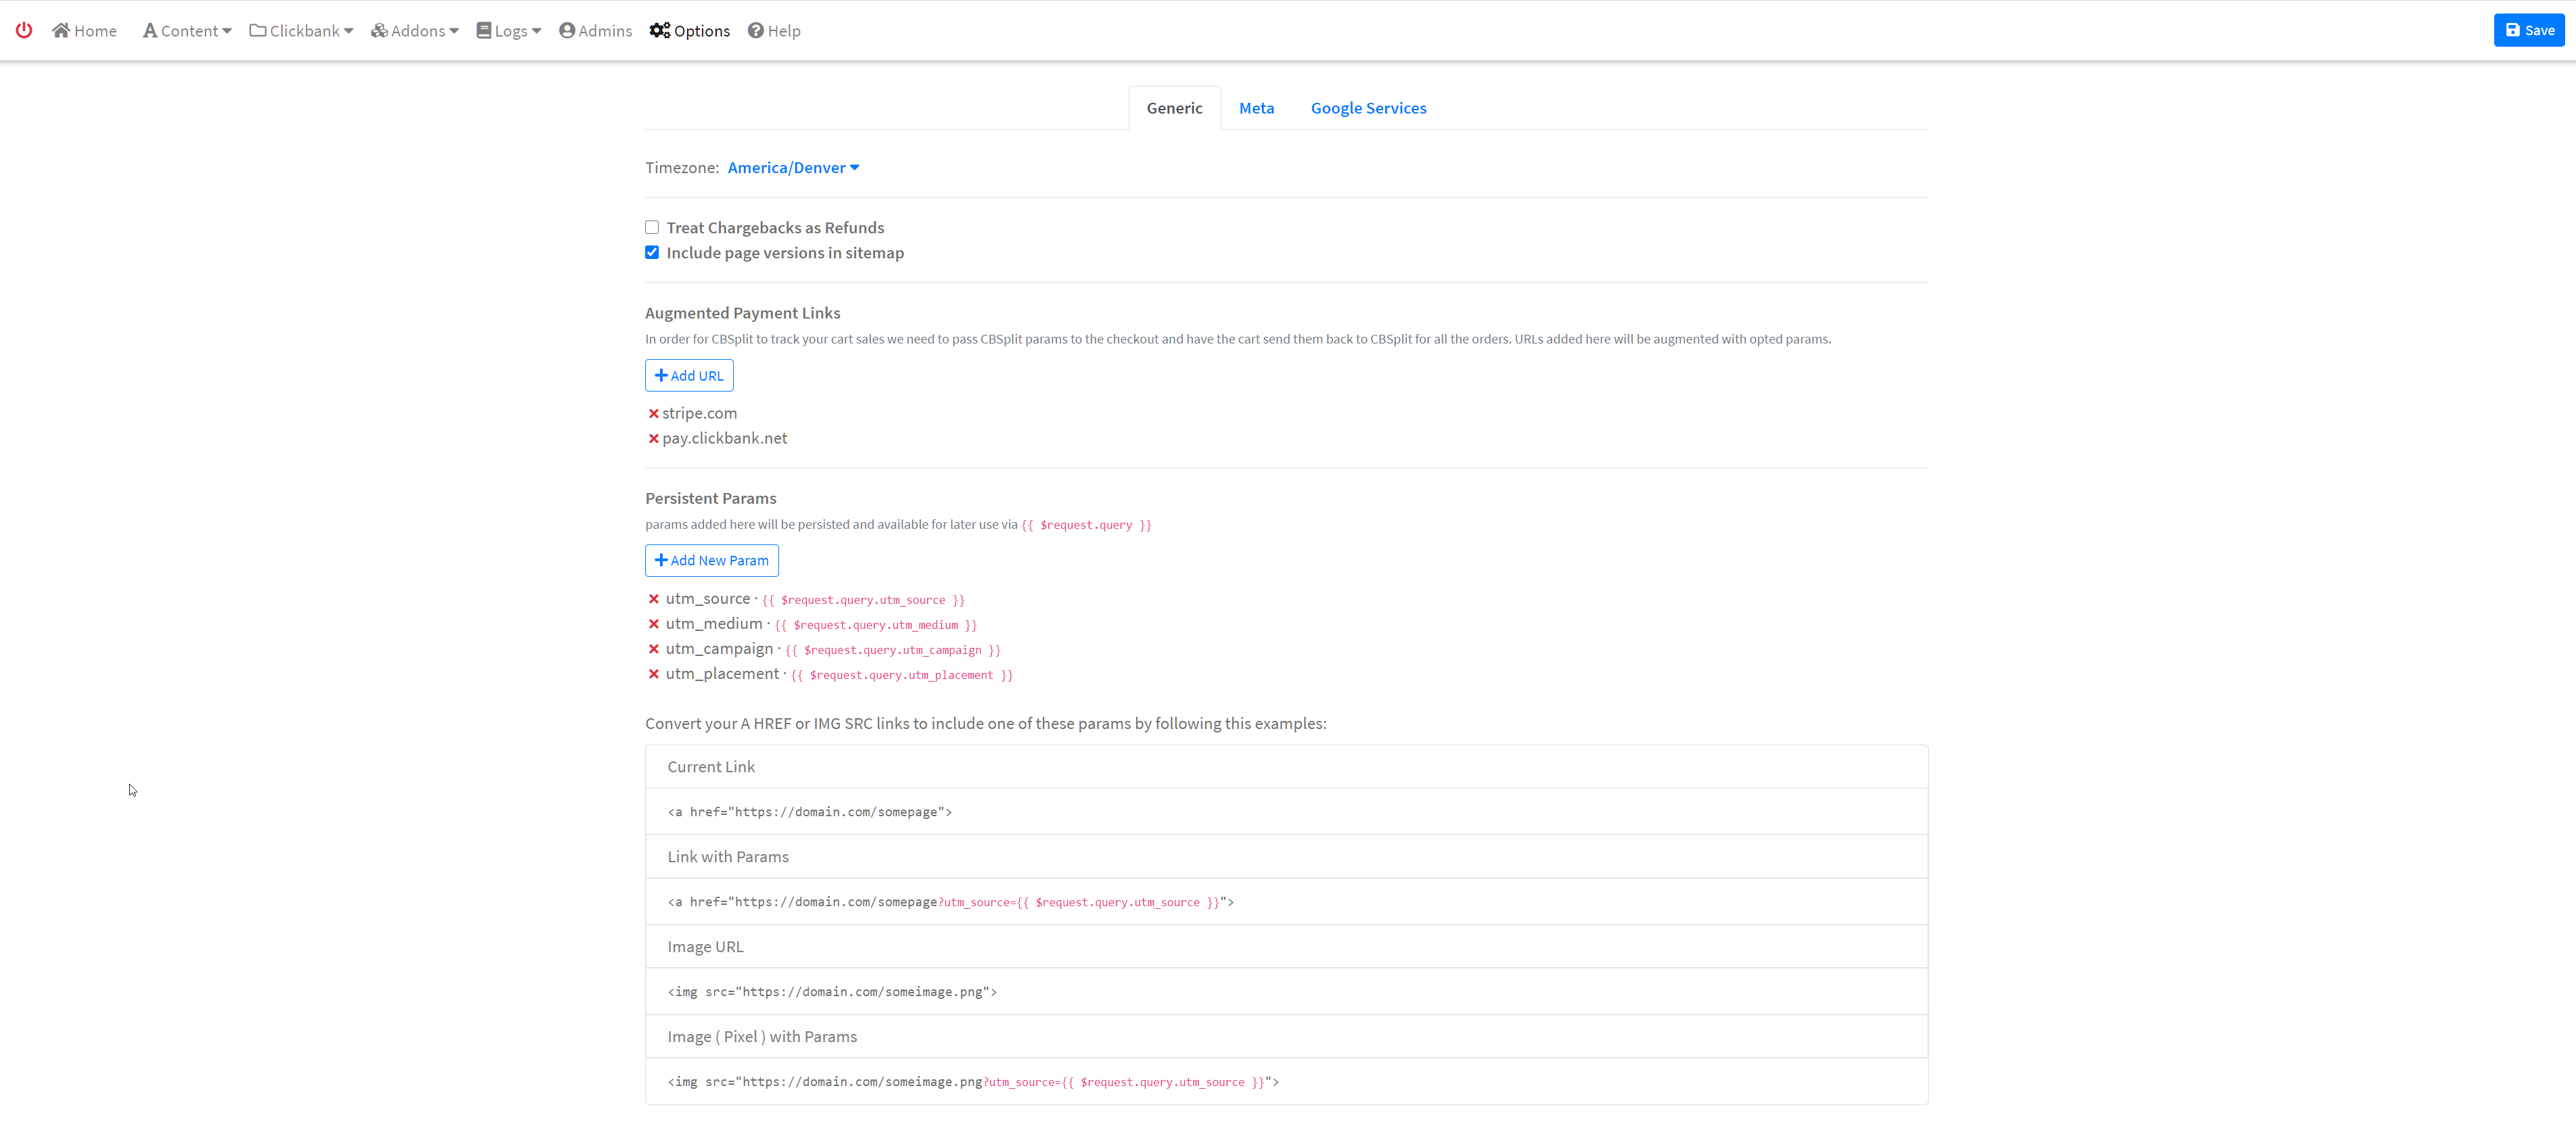
Task: Open the America/Denver timezone dropdown
Action: tap(792, 168)
